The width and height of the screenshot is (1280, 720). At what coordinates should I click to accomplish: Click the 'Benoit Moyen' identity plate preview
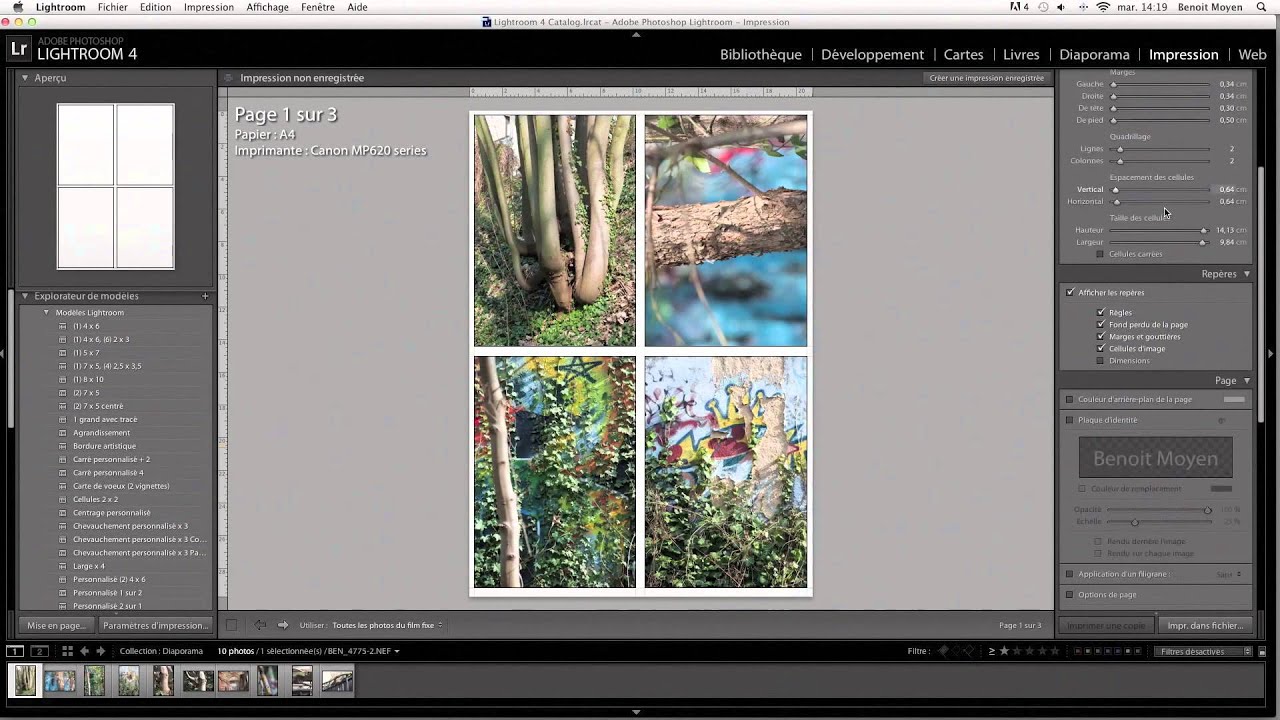click(1155, 458)
